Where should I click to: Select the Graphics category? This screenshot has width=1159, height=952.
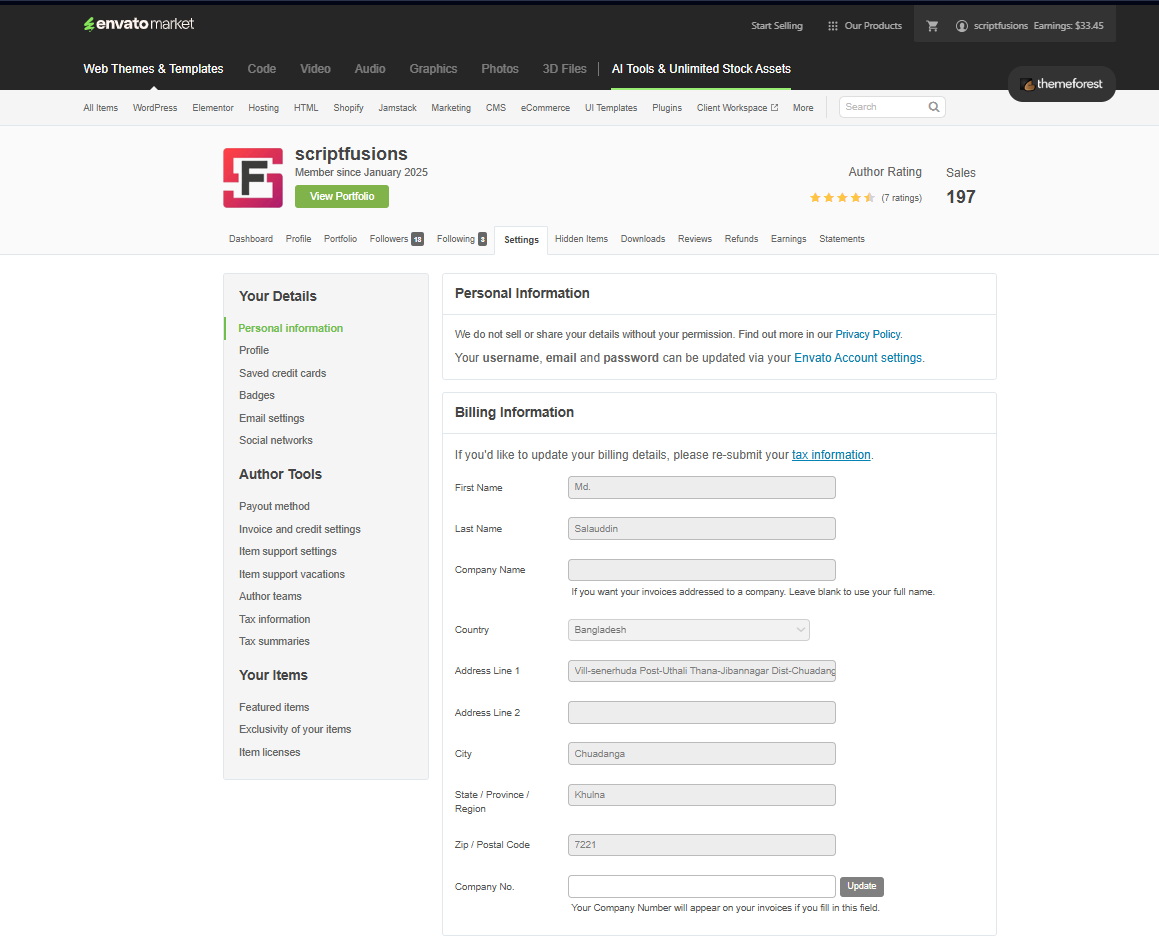coord(433,69)
